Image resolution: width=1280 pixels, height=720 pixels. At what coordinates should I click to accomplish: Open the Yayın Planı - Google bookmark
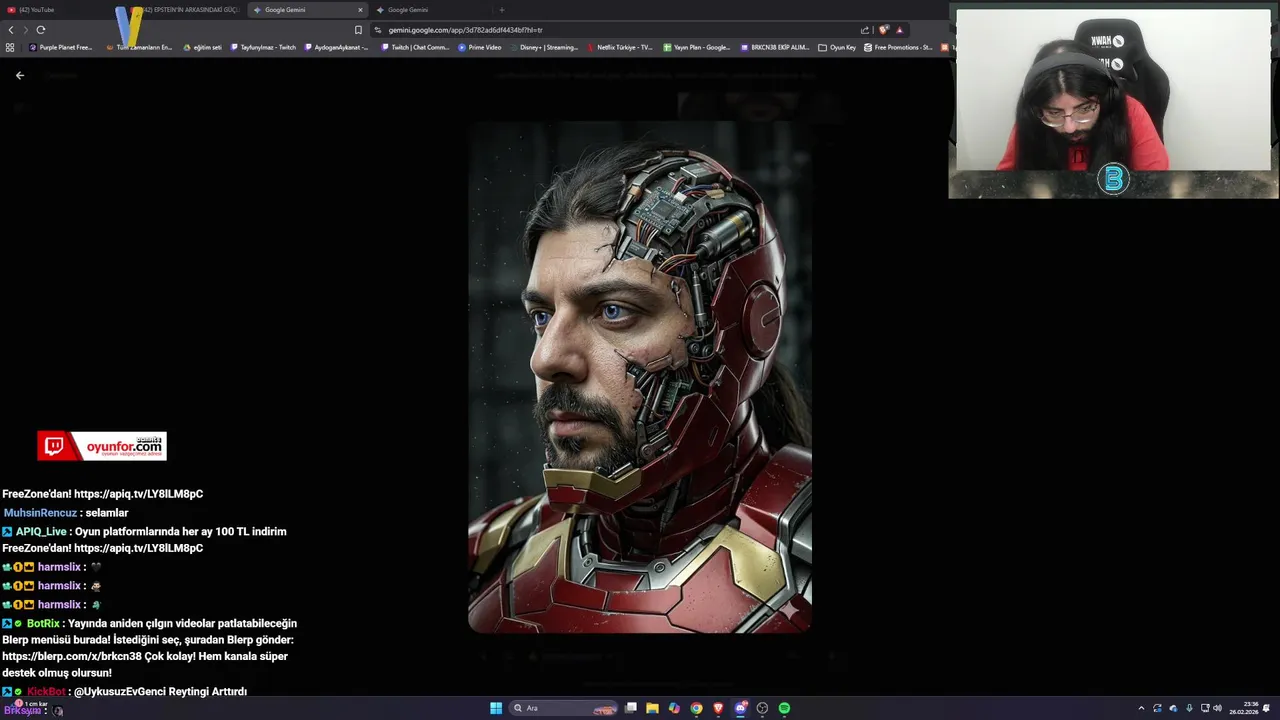[x=696, y=47]
